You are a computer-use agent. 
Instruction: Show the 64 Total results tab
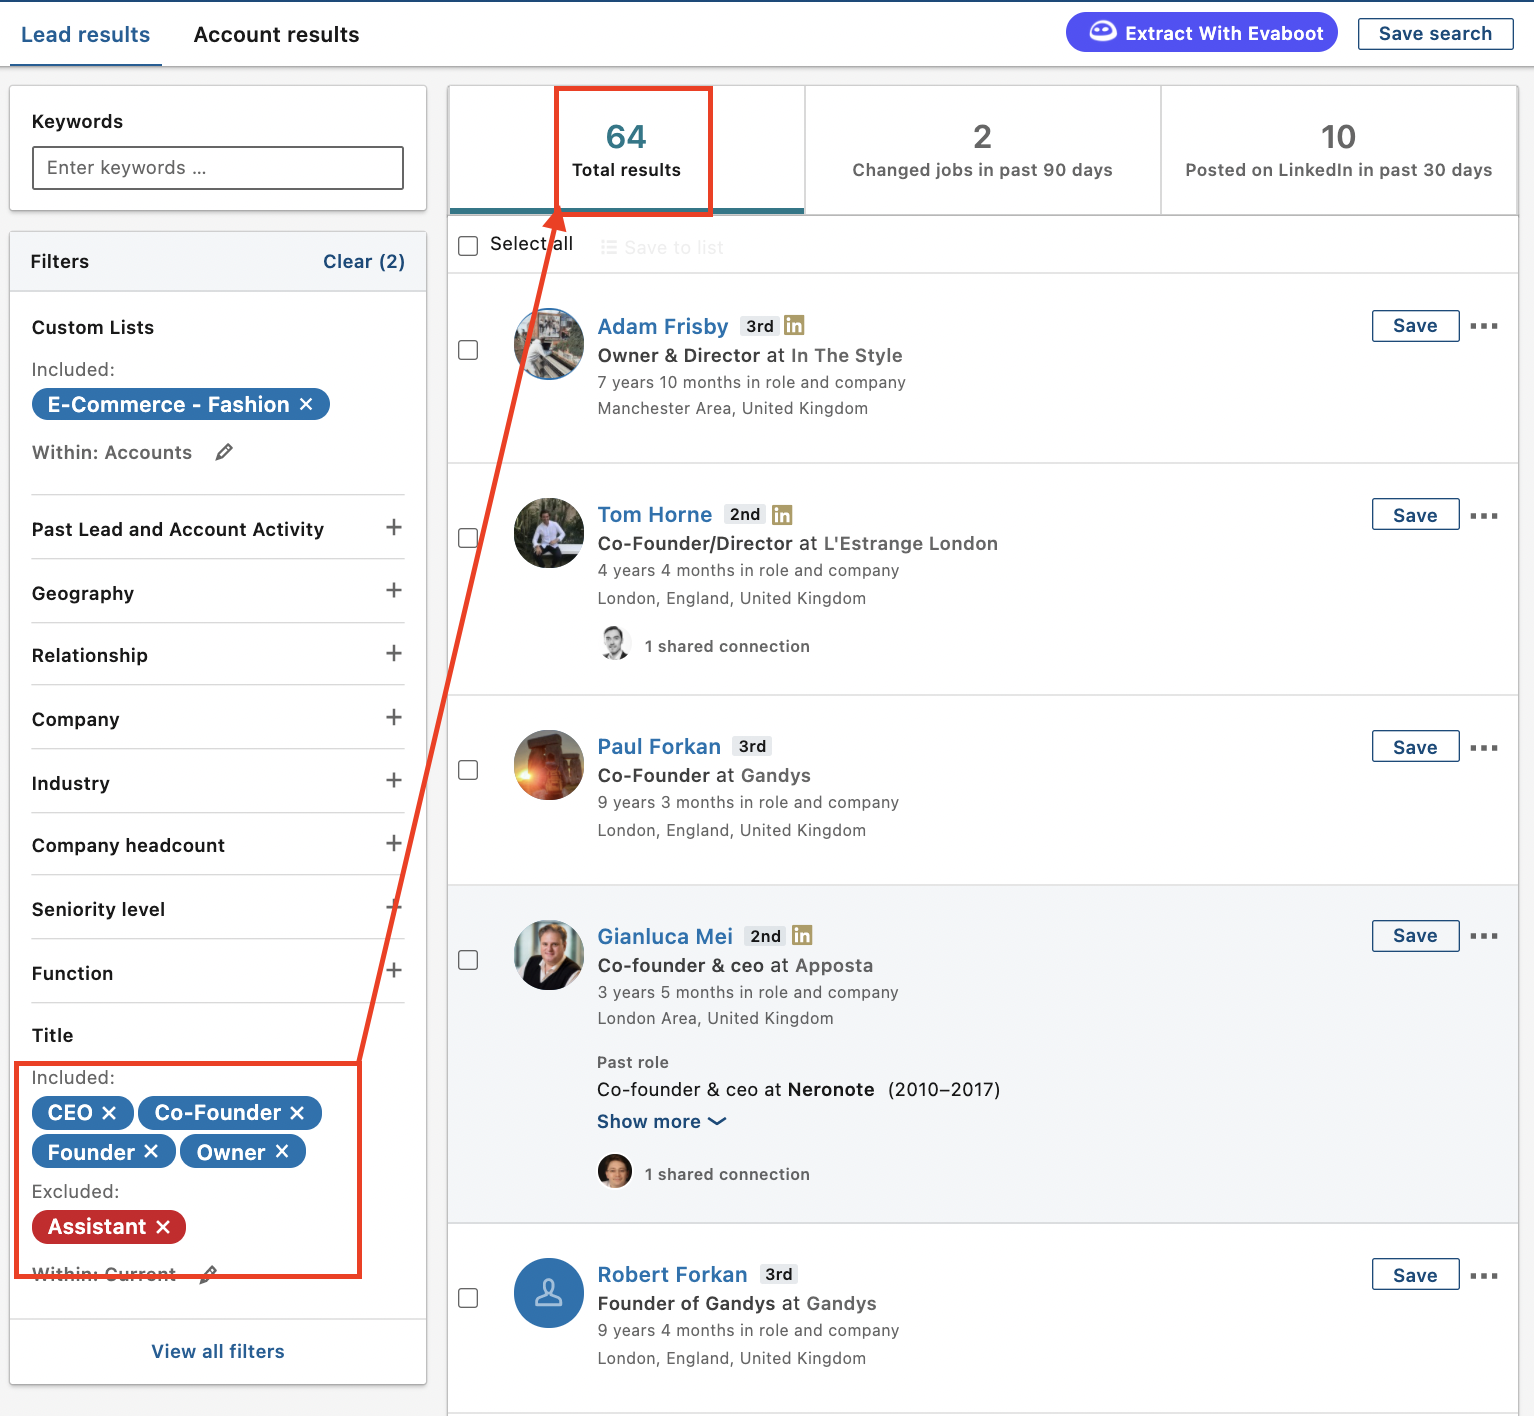[627, 150]
